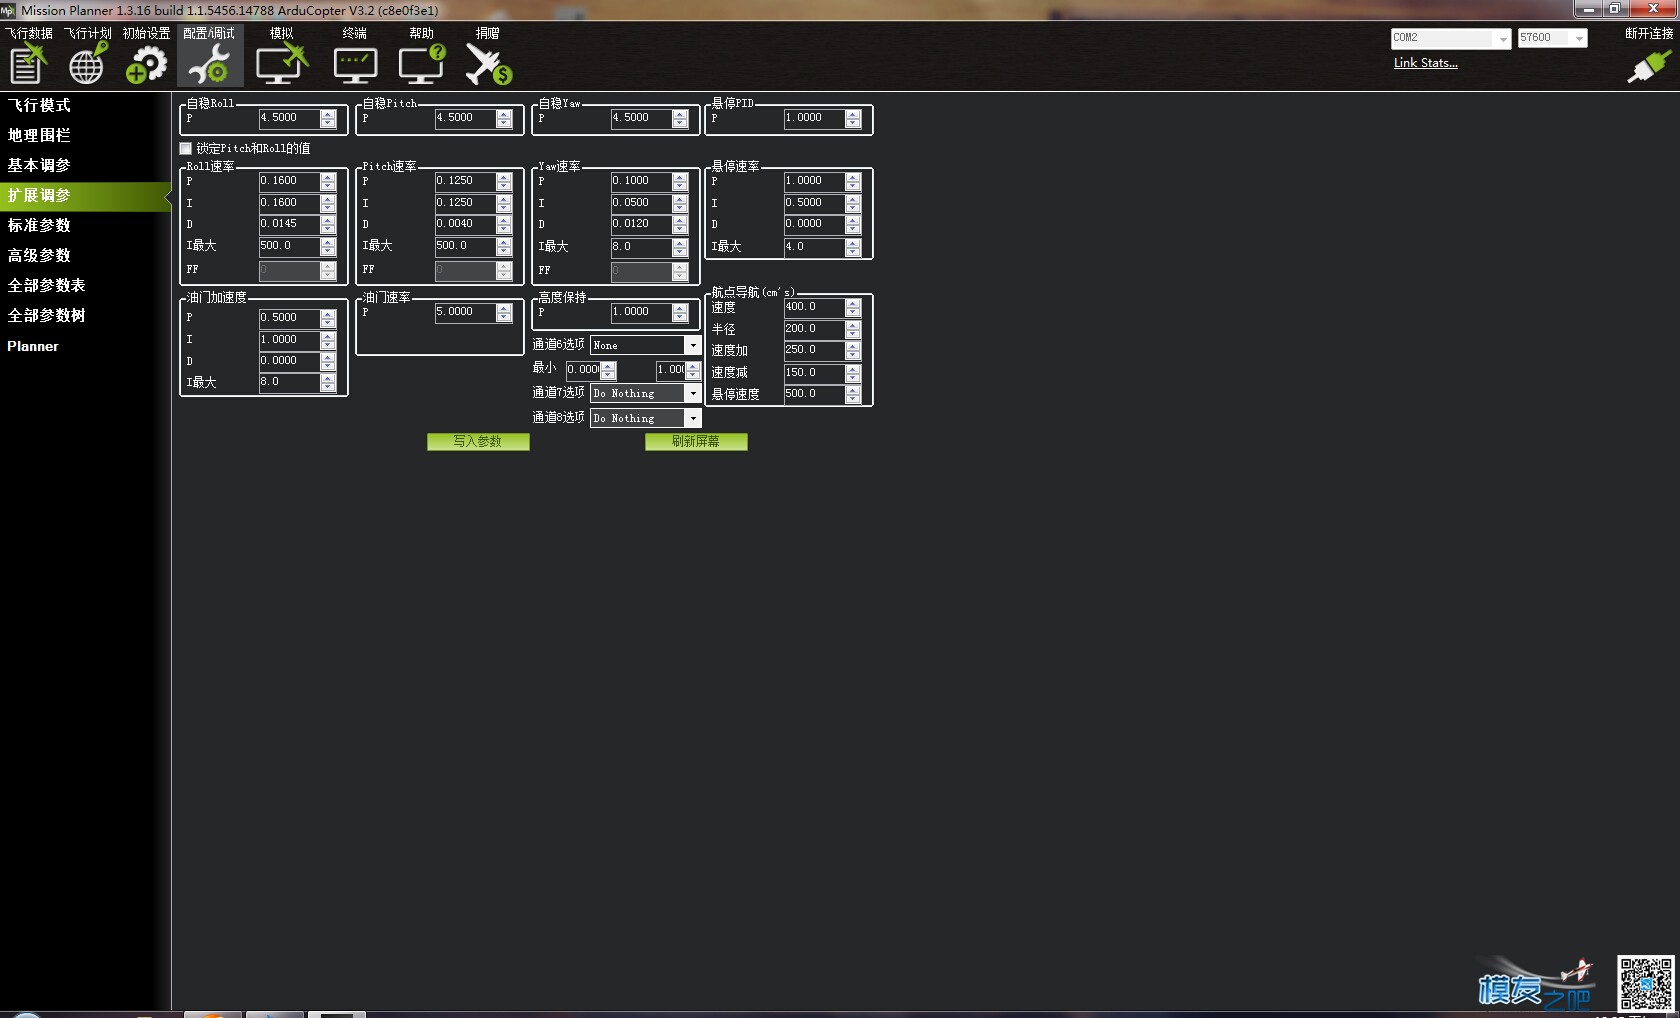
Task: Open the Link Stats... link
Action: point(1426,63)
